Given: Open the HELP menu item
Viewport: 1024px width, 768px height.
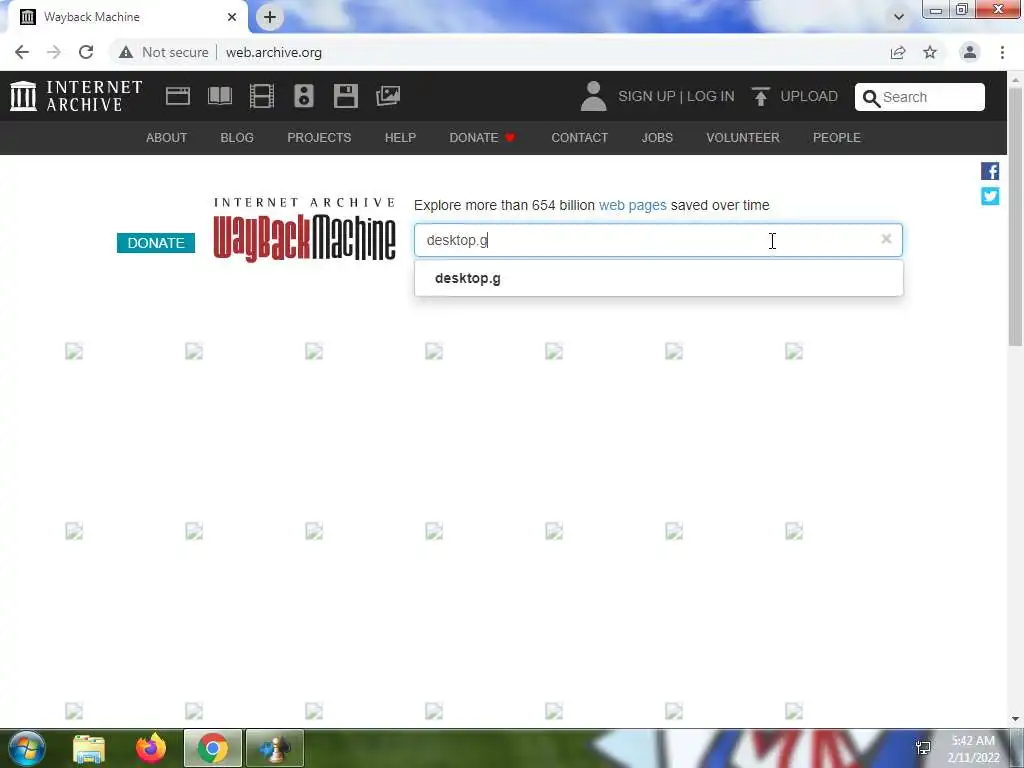Looking at the screenshot, I should coord(400,138).
